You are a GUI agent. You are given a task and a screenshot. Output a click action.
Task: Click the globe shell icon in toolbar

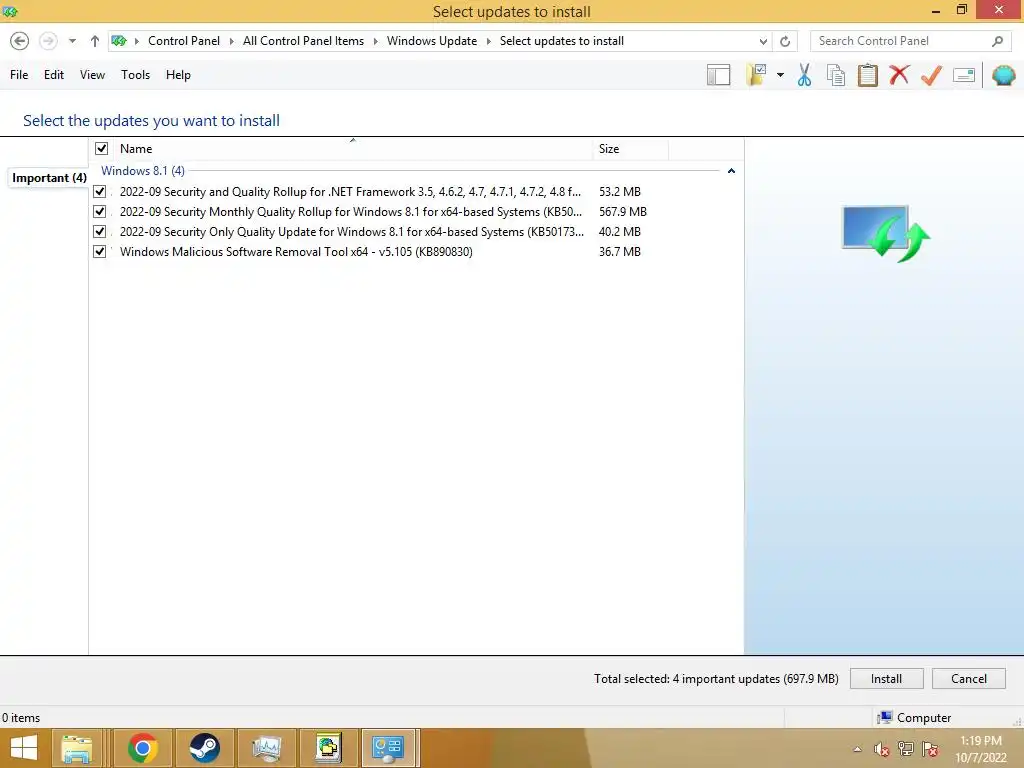pyautogui.click(x=1004, y=75)
